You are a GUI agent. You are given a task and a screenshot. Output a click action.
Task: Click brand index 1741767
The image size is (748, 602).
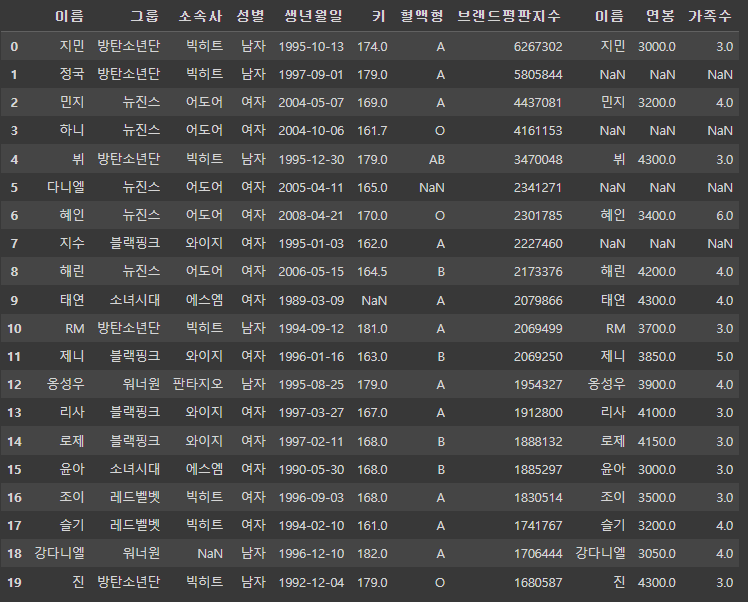pos(538,526)
